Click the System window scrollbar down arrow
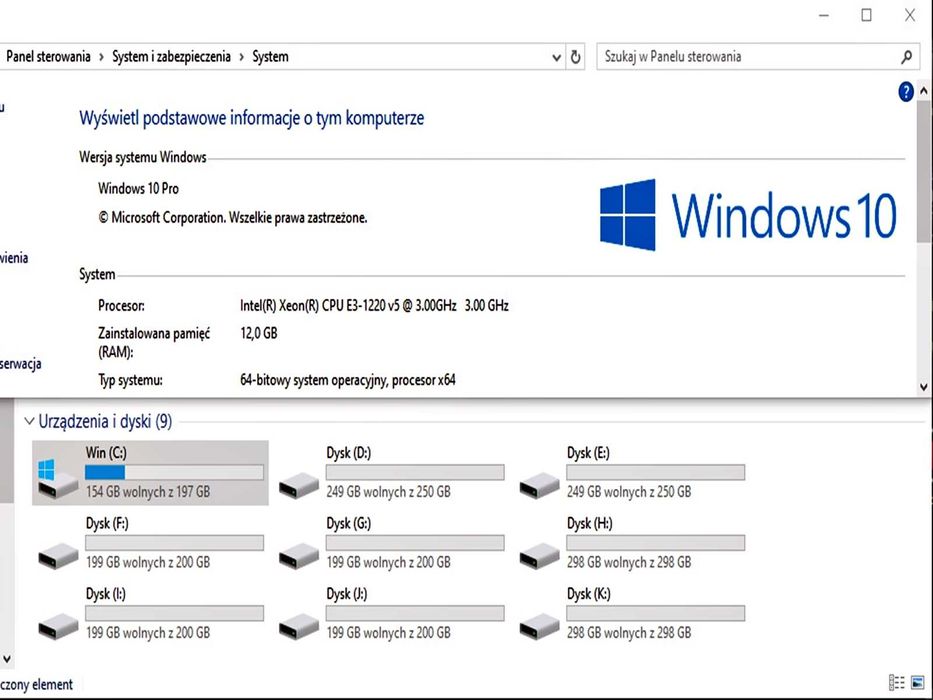 [x=924, y=387]
